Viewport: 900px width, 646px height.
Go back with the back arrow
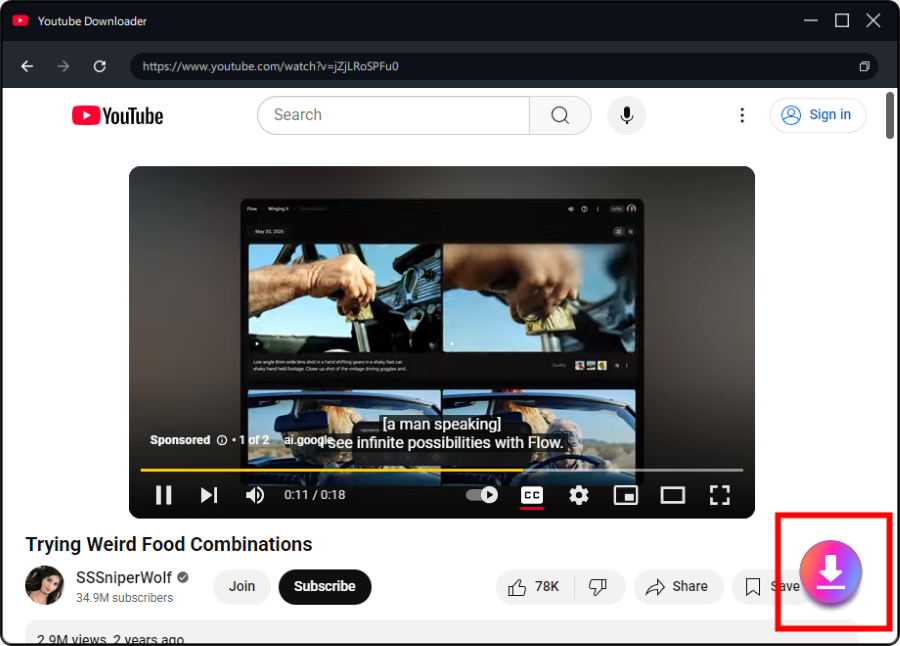click(x=27, y=67)
